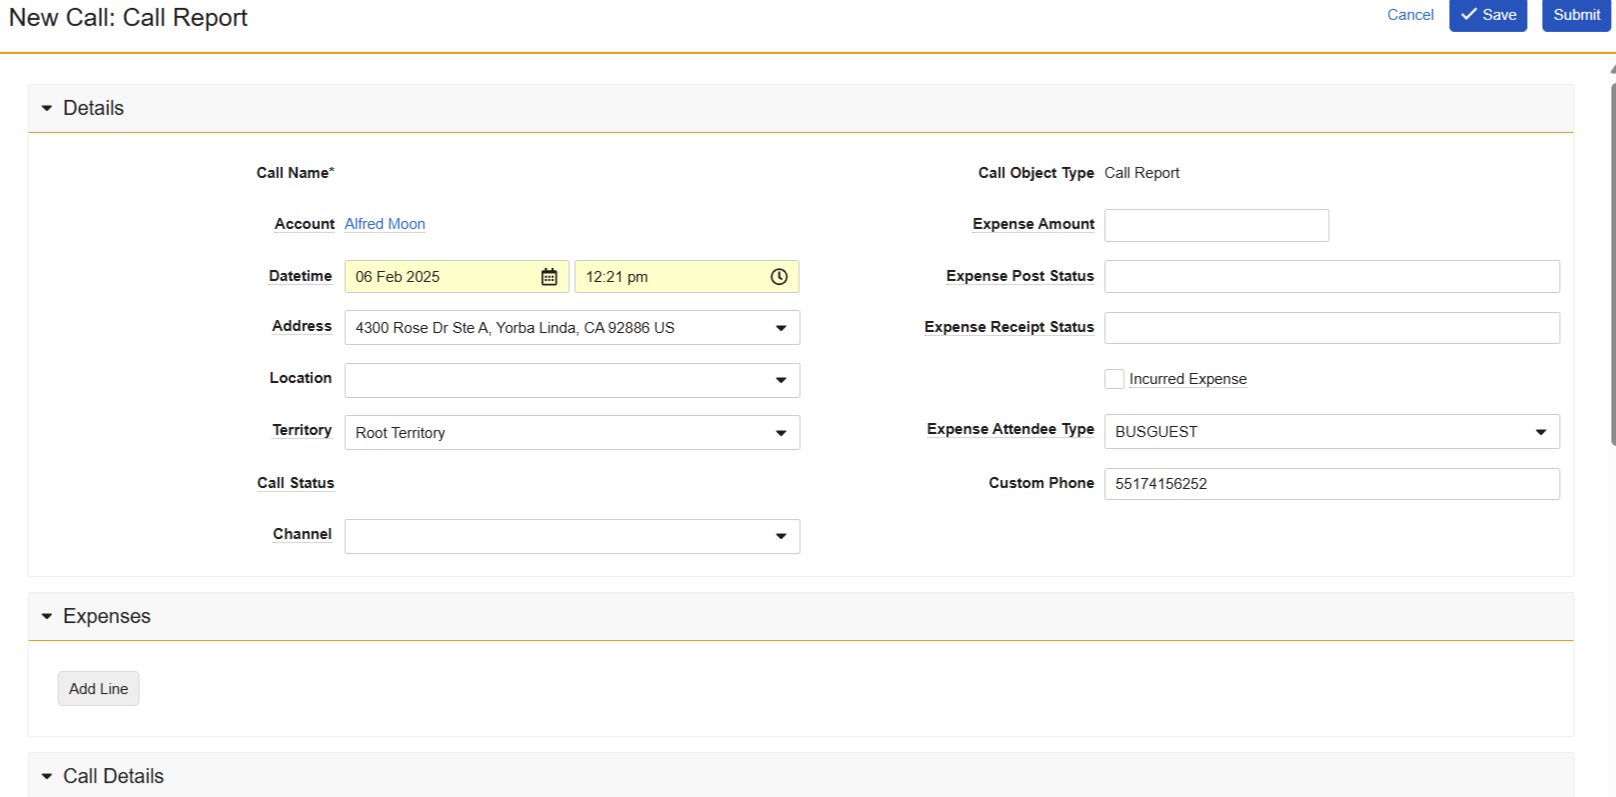Image resolution: width=1616 pixels, height=797 pixels.
Task: Click the Expense Post Status field
Action: pyautogui.click(x=1331, y=277)
